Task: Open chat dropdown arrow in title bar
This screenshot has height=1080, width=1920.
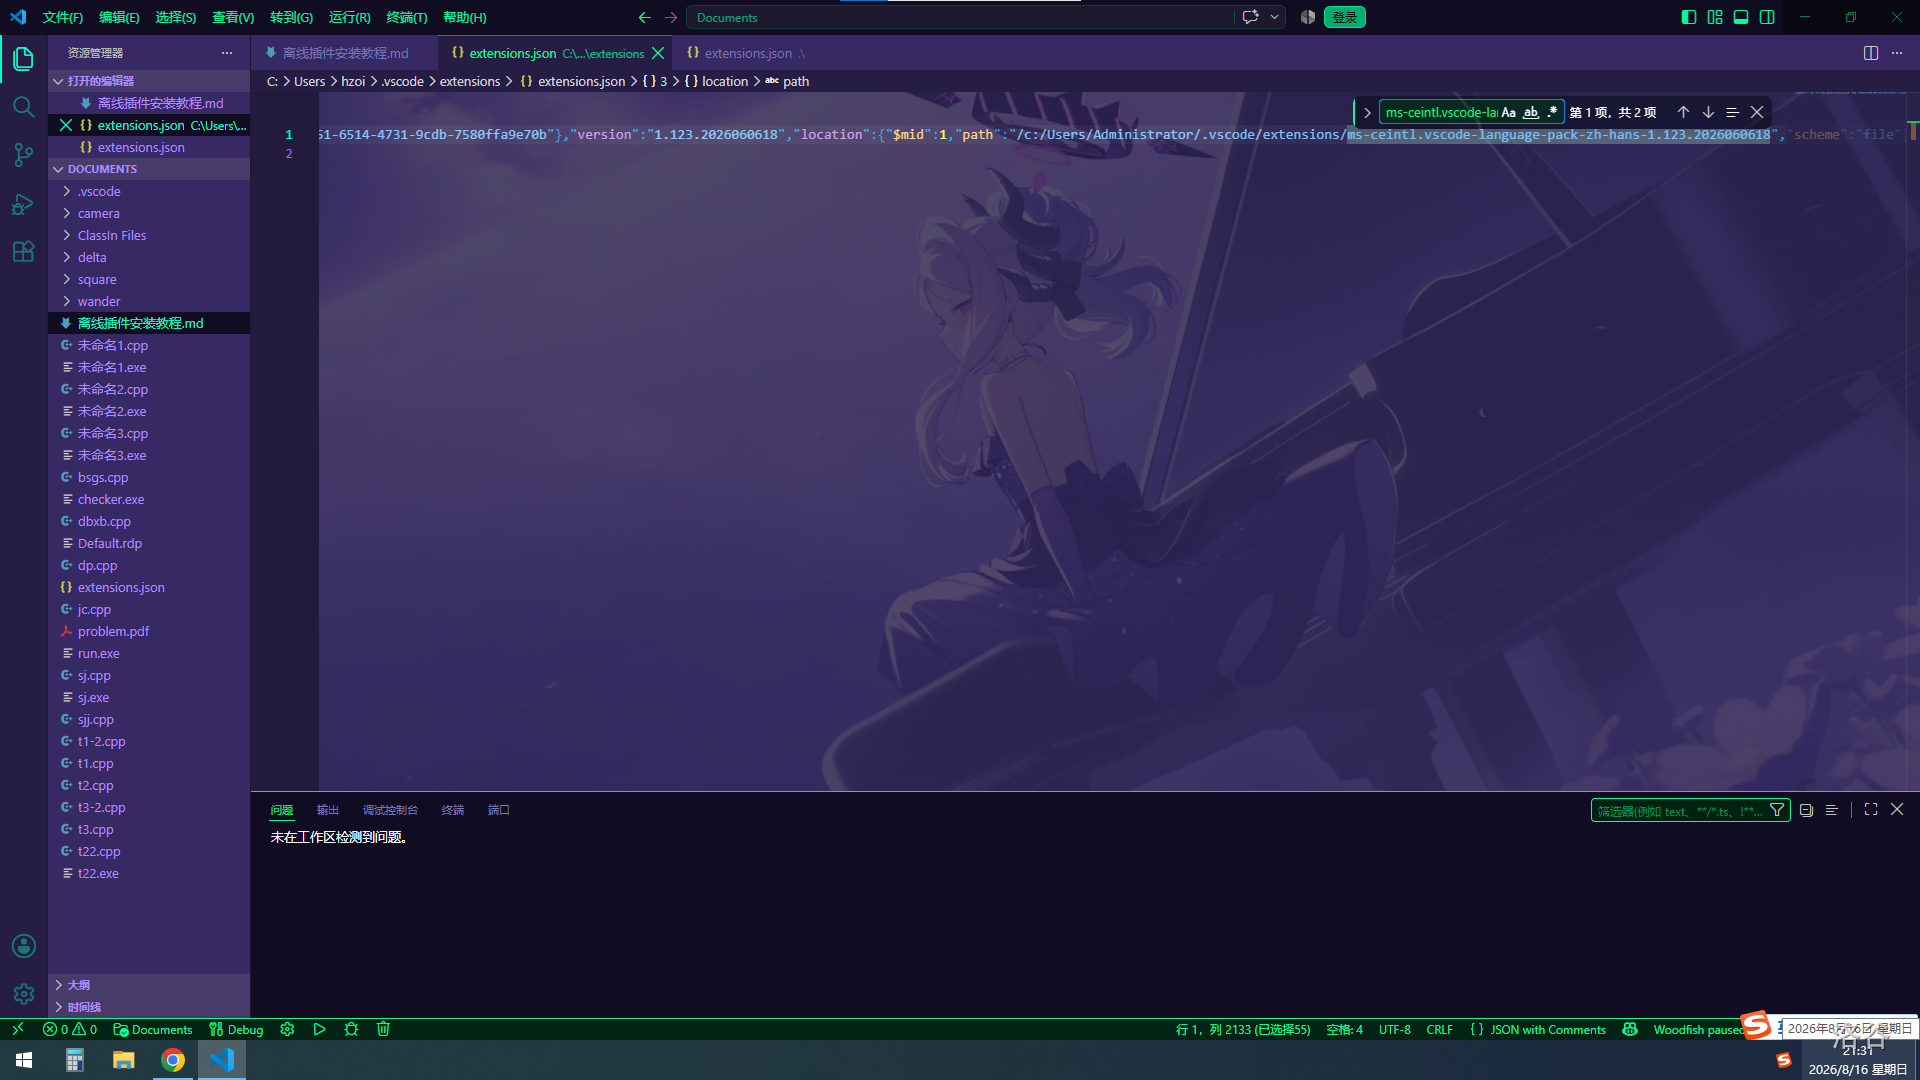Action: click(1274, 17)
